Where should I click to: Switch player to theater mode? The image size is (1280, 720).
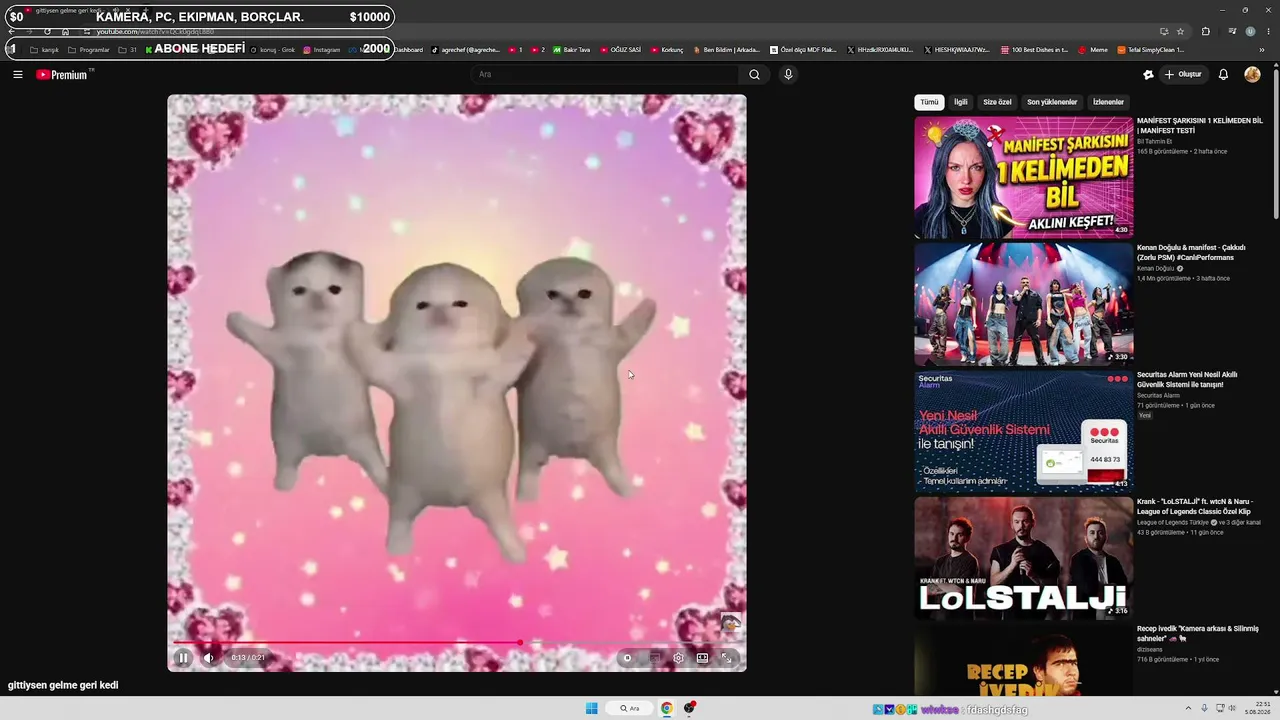702,657
